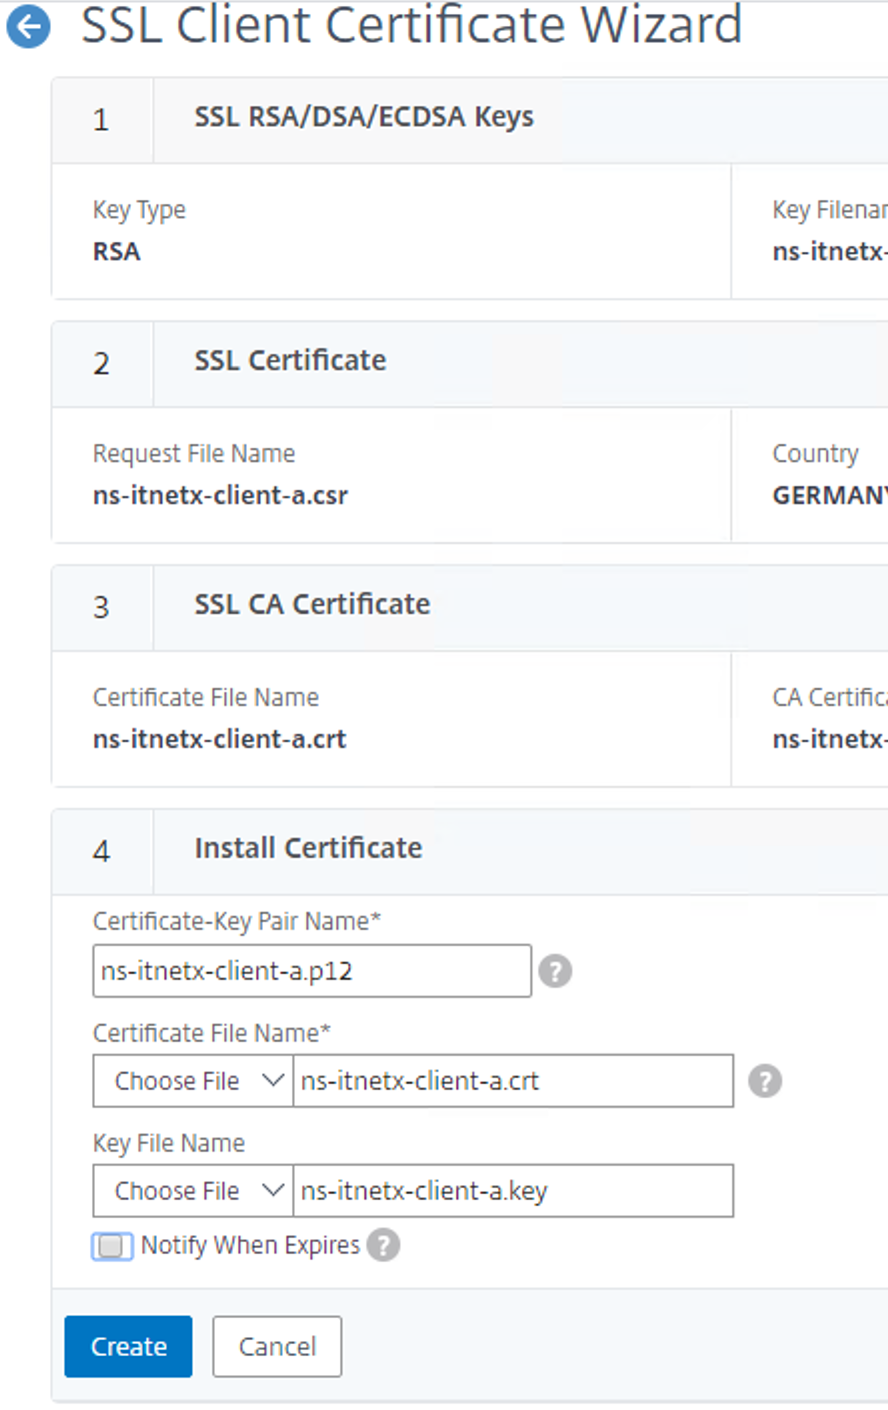Viewport: 888px width, 1410px height.
Task: Click the GERMANY country value
Action: point(829,496)
